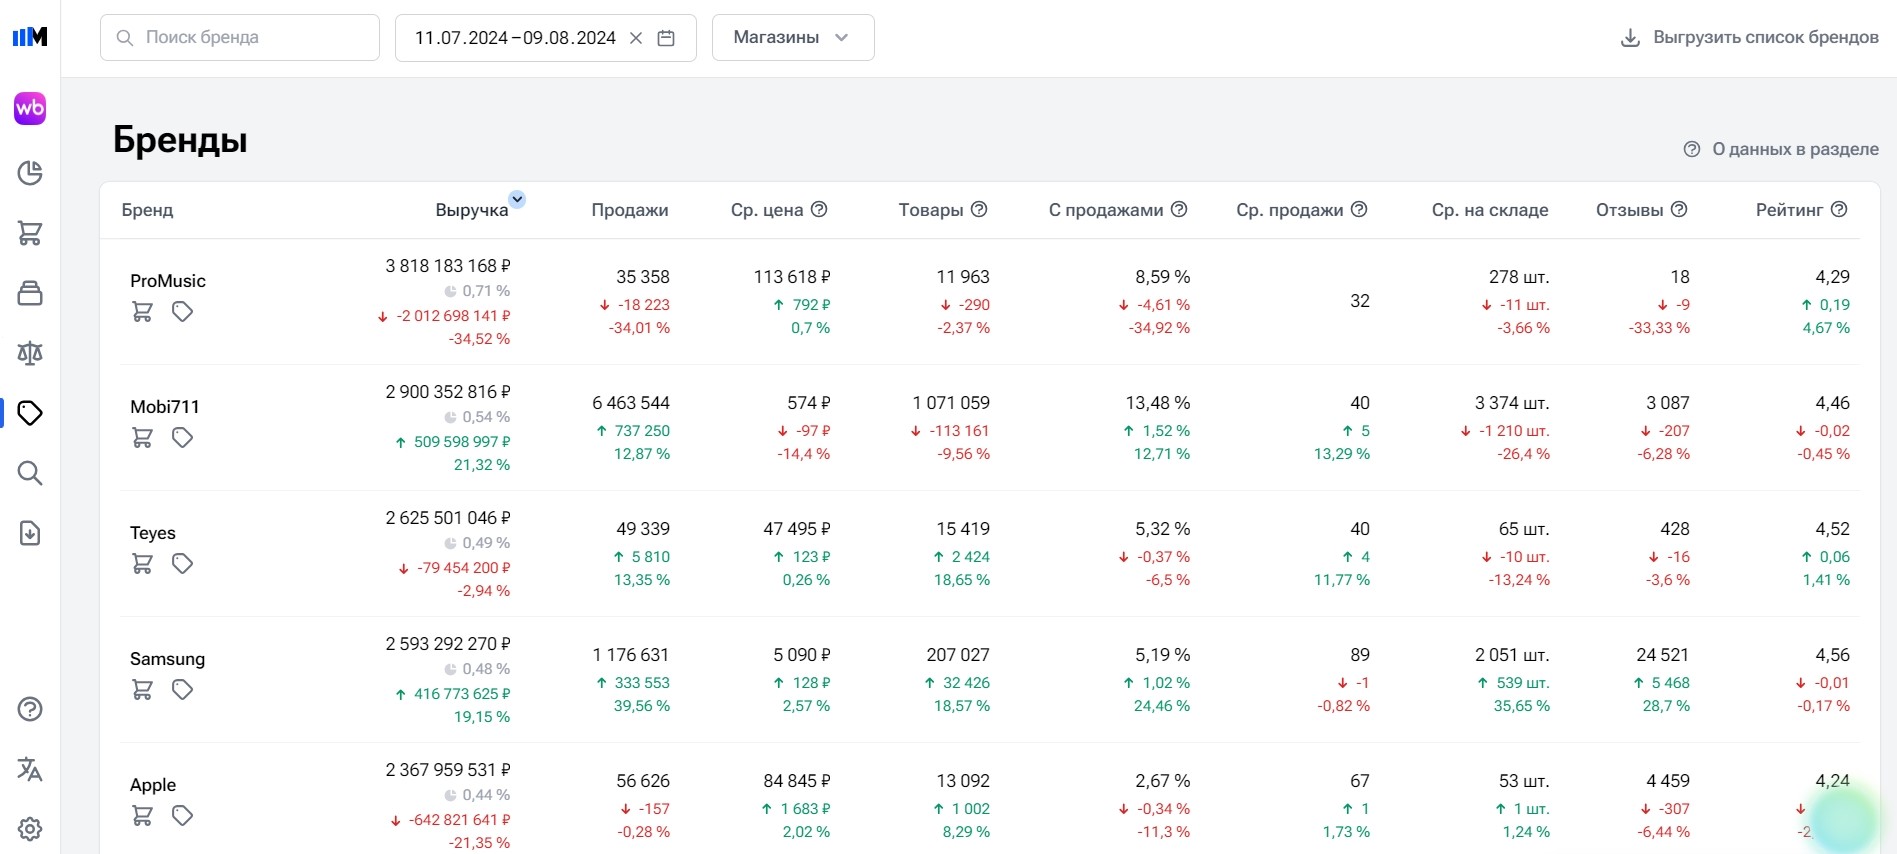Click ProMusic row cart icon
Screen dimensions: 1897x854
point(142,312)
